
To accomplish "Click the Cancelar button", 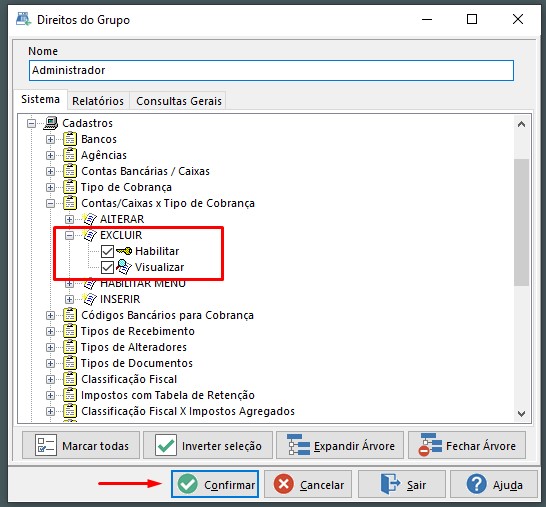I will (x=308, y=484).
